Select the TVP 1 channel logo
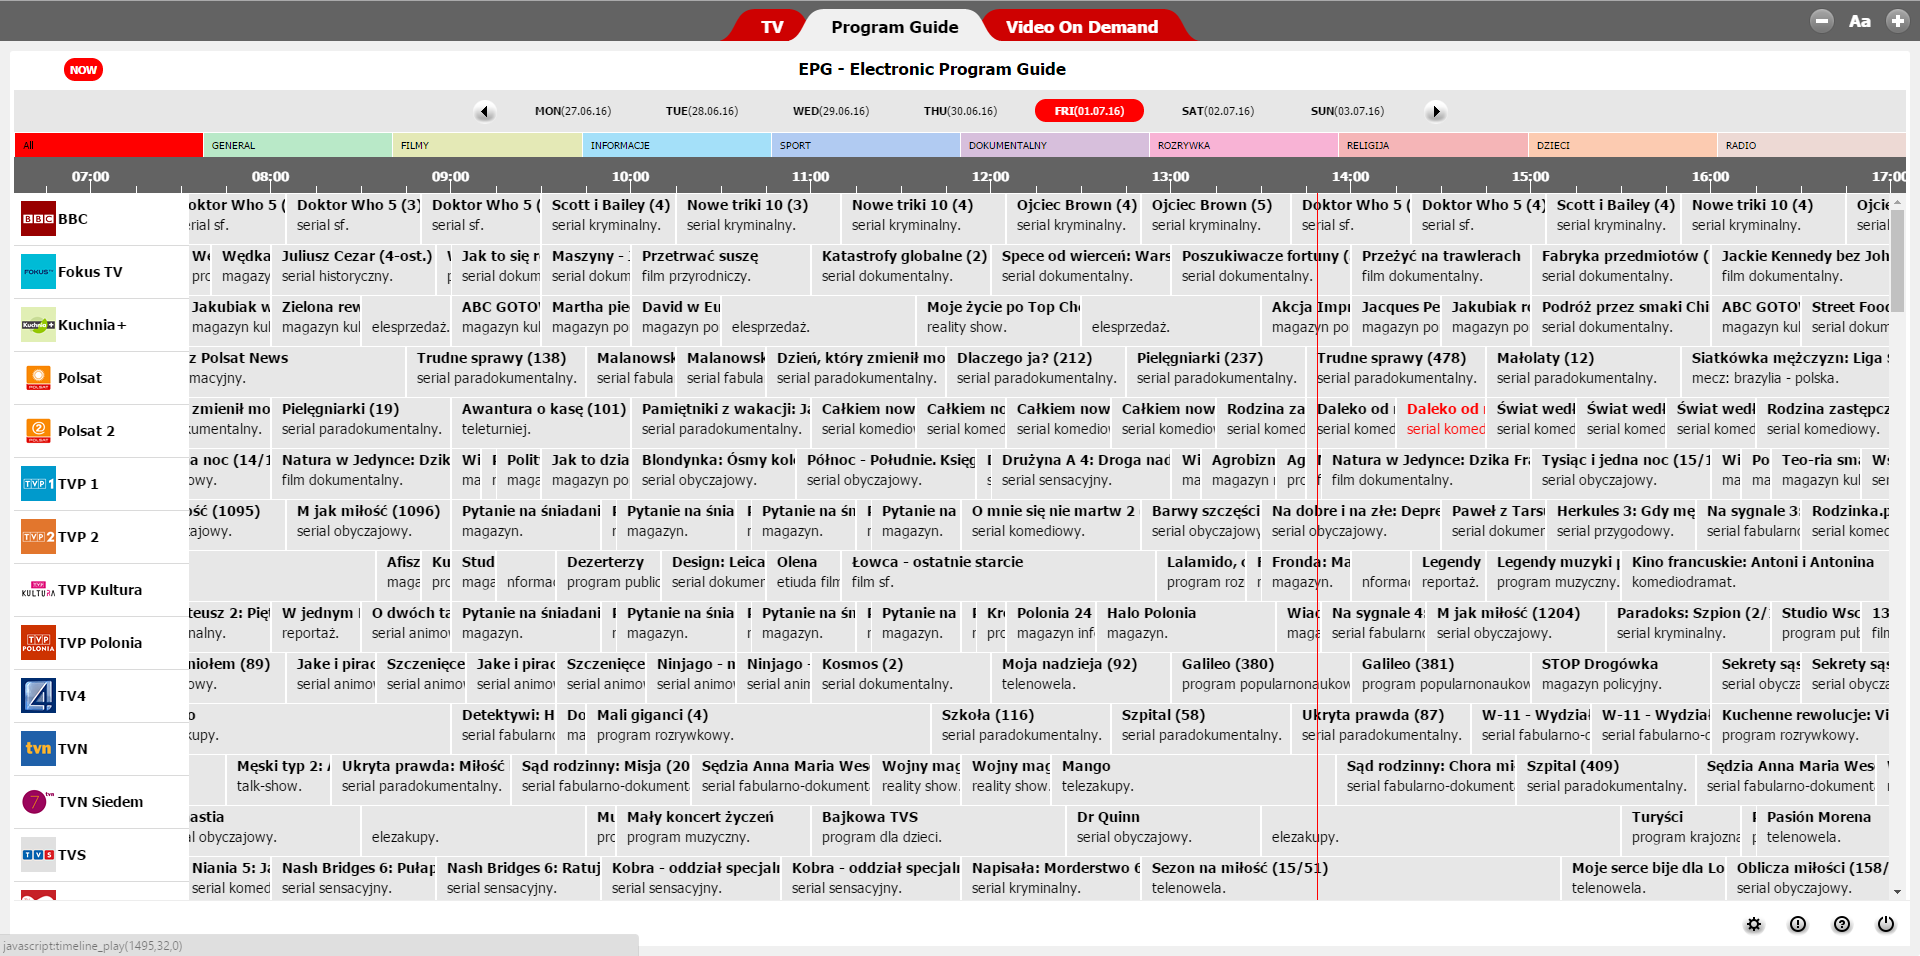This screenshot has height=956, width=1920. click(38, 483)
